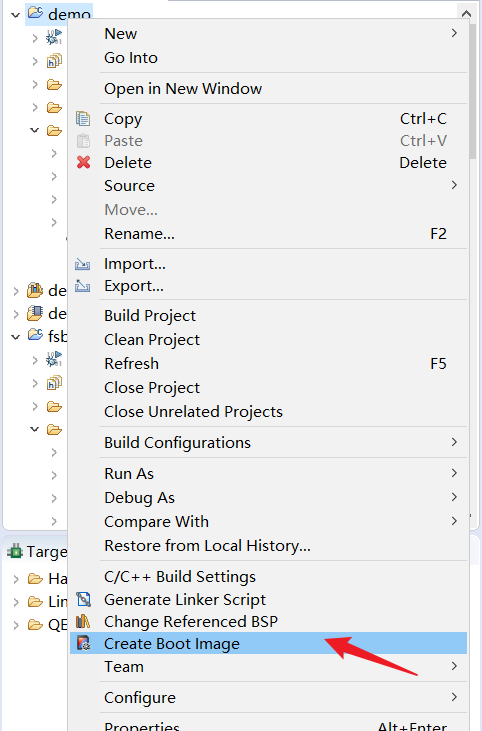This screenshot has height=731, width=482.
Task: Collapse the fsbl project tree node
Action: point(15,336)
